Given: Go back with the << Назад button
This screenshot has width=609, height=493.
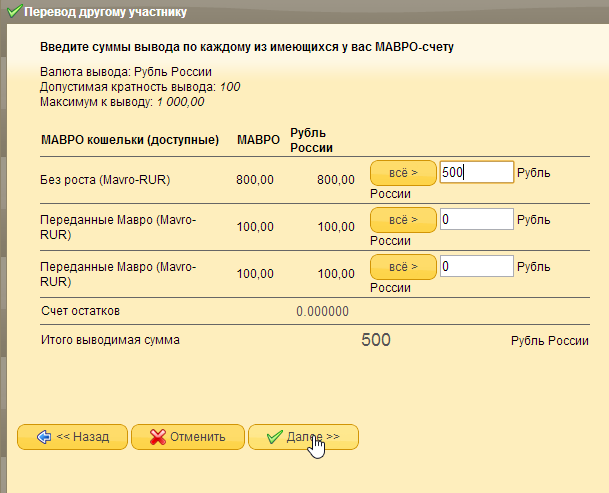Looking at the screenshot, I should click(x=72, y=437).
